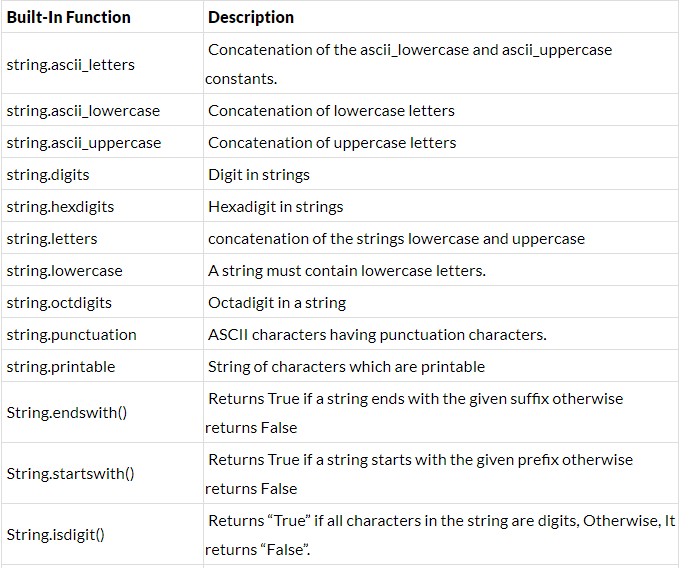Select the string.printable function name
This screenshot has width=680, height=568.
(61, 367)
